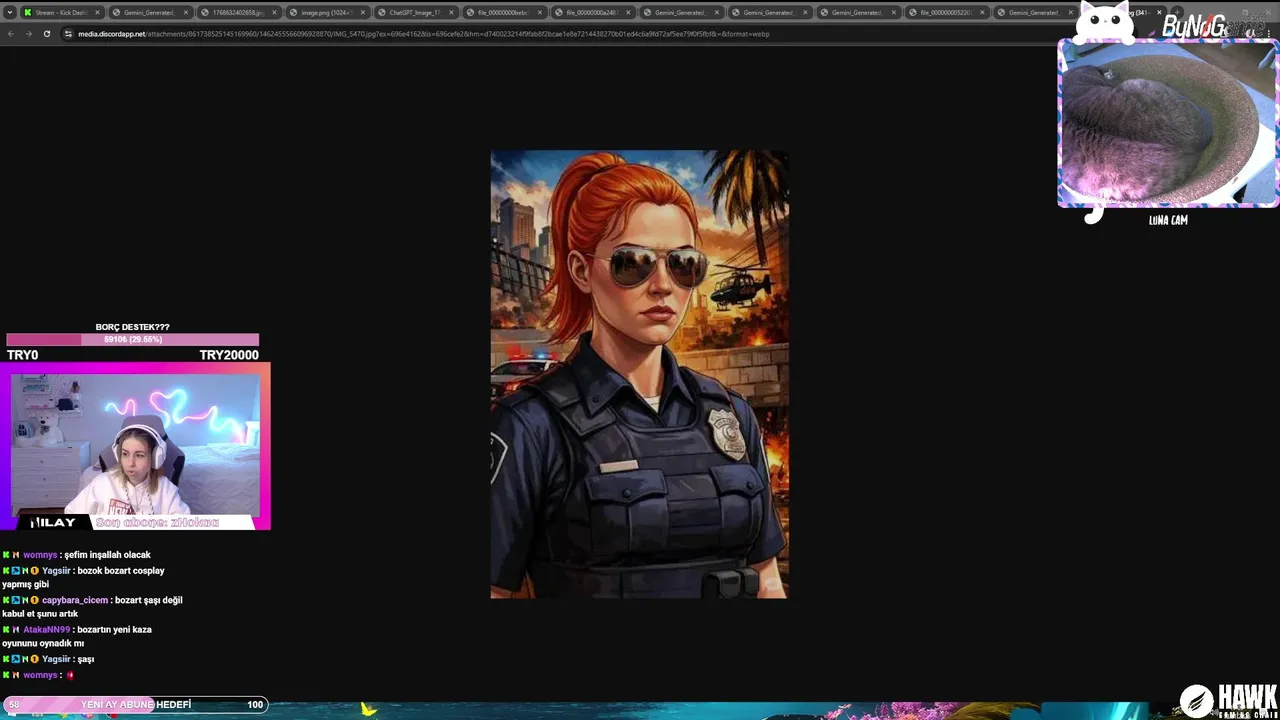Switch to the file_000000005220 tab
Image resolution: width=1280 pixels, height=720 pixels.
(945, 12)
